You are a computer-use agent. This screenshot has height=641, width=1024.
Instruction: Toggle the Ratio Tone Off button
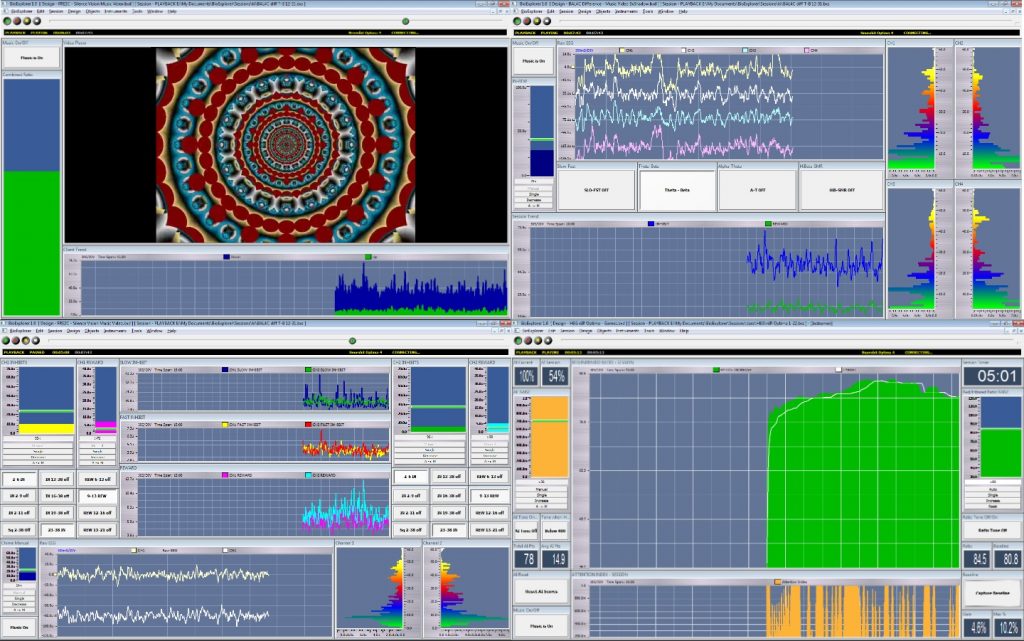click(x=992, y=529)
